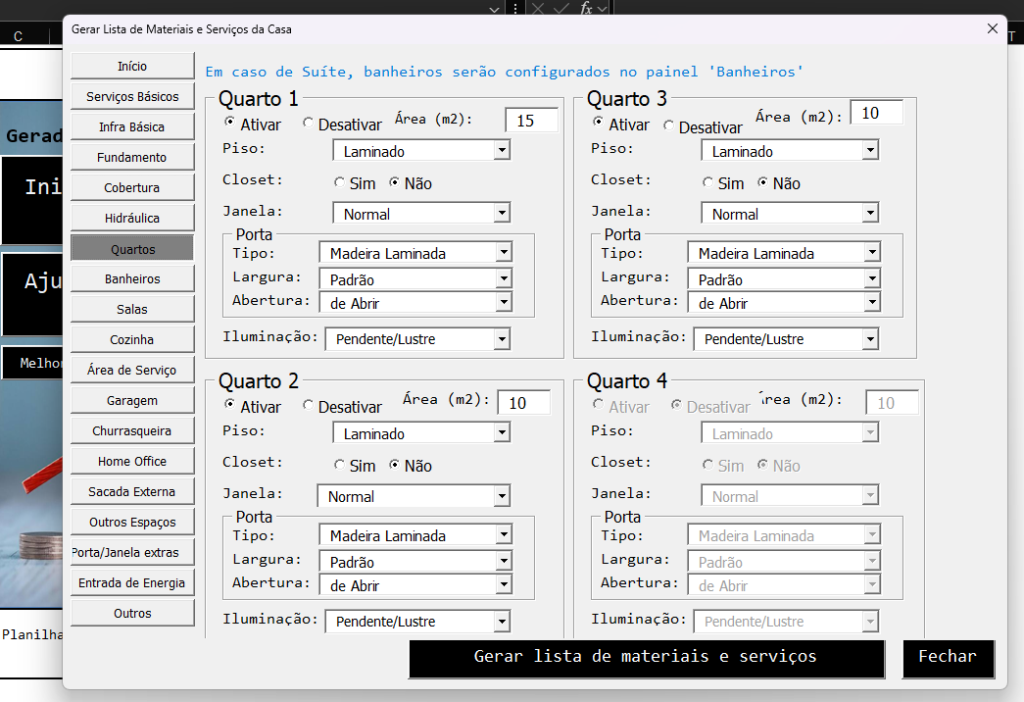The height and width of the screenshot is (702, 1024).
Task: Open Quarto 1 Porta Abertura dropdown
Action: click(504, 302)
